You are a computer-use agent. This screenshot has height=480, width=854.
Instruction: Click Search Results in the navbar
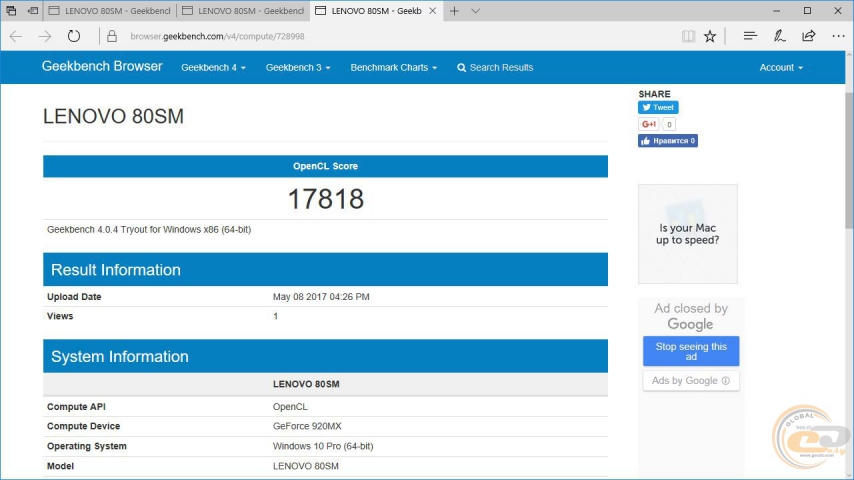[495, 68]
